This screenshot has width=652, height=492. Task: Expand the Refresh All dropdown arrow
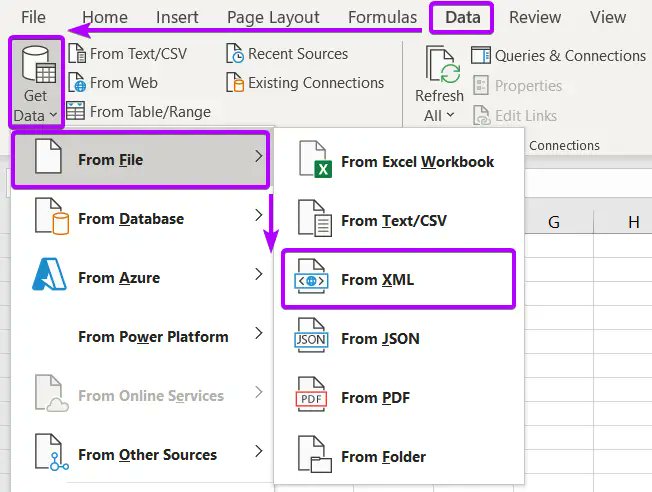coord(450,114)
